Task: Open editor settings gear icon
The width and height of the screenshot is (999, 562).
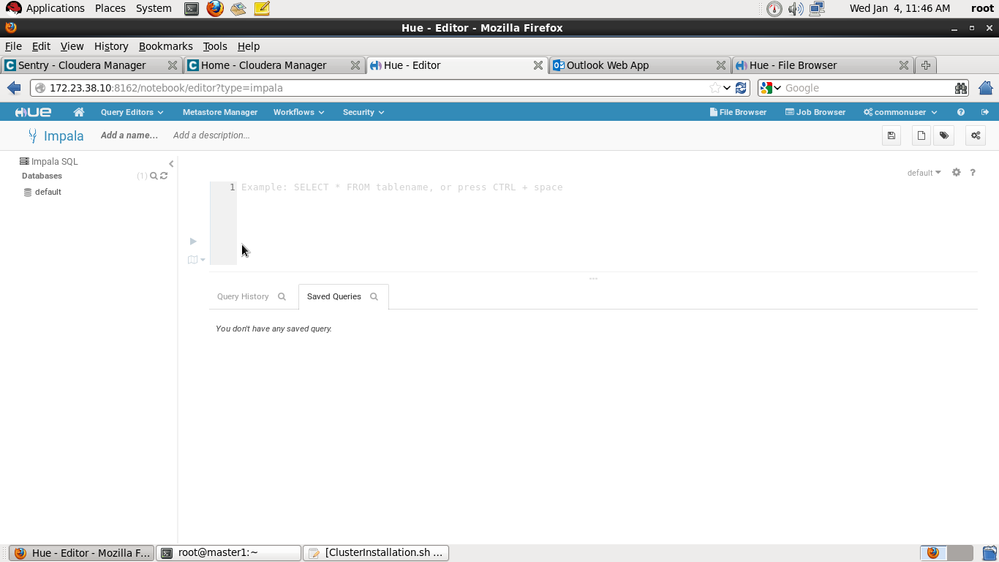Action: (956, 173)
